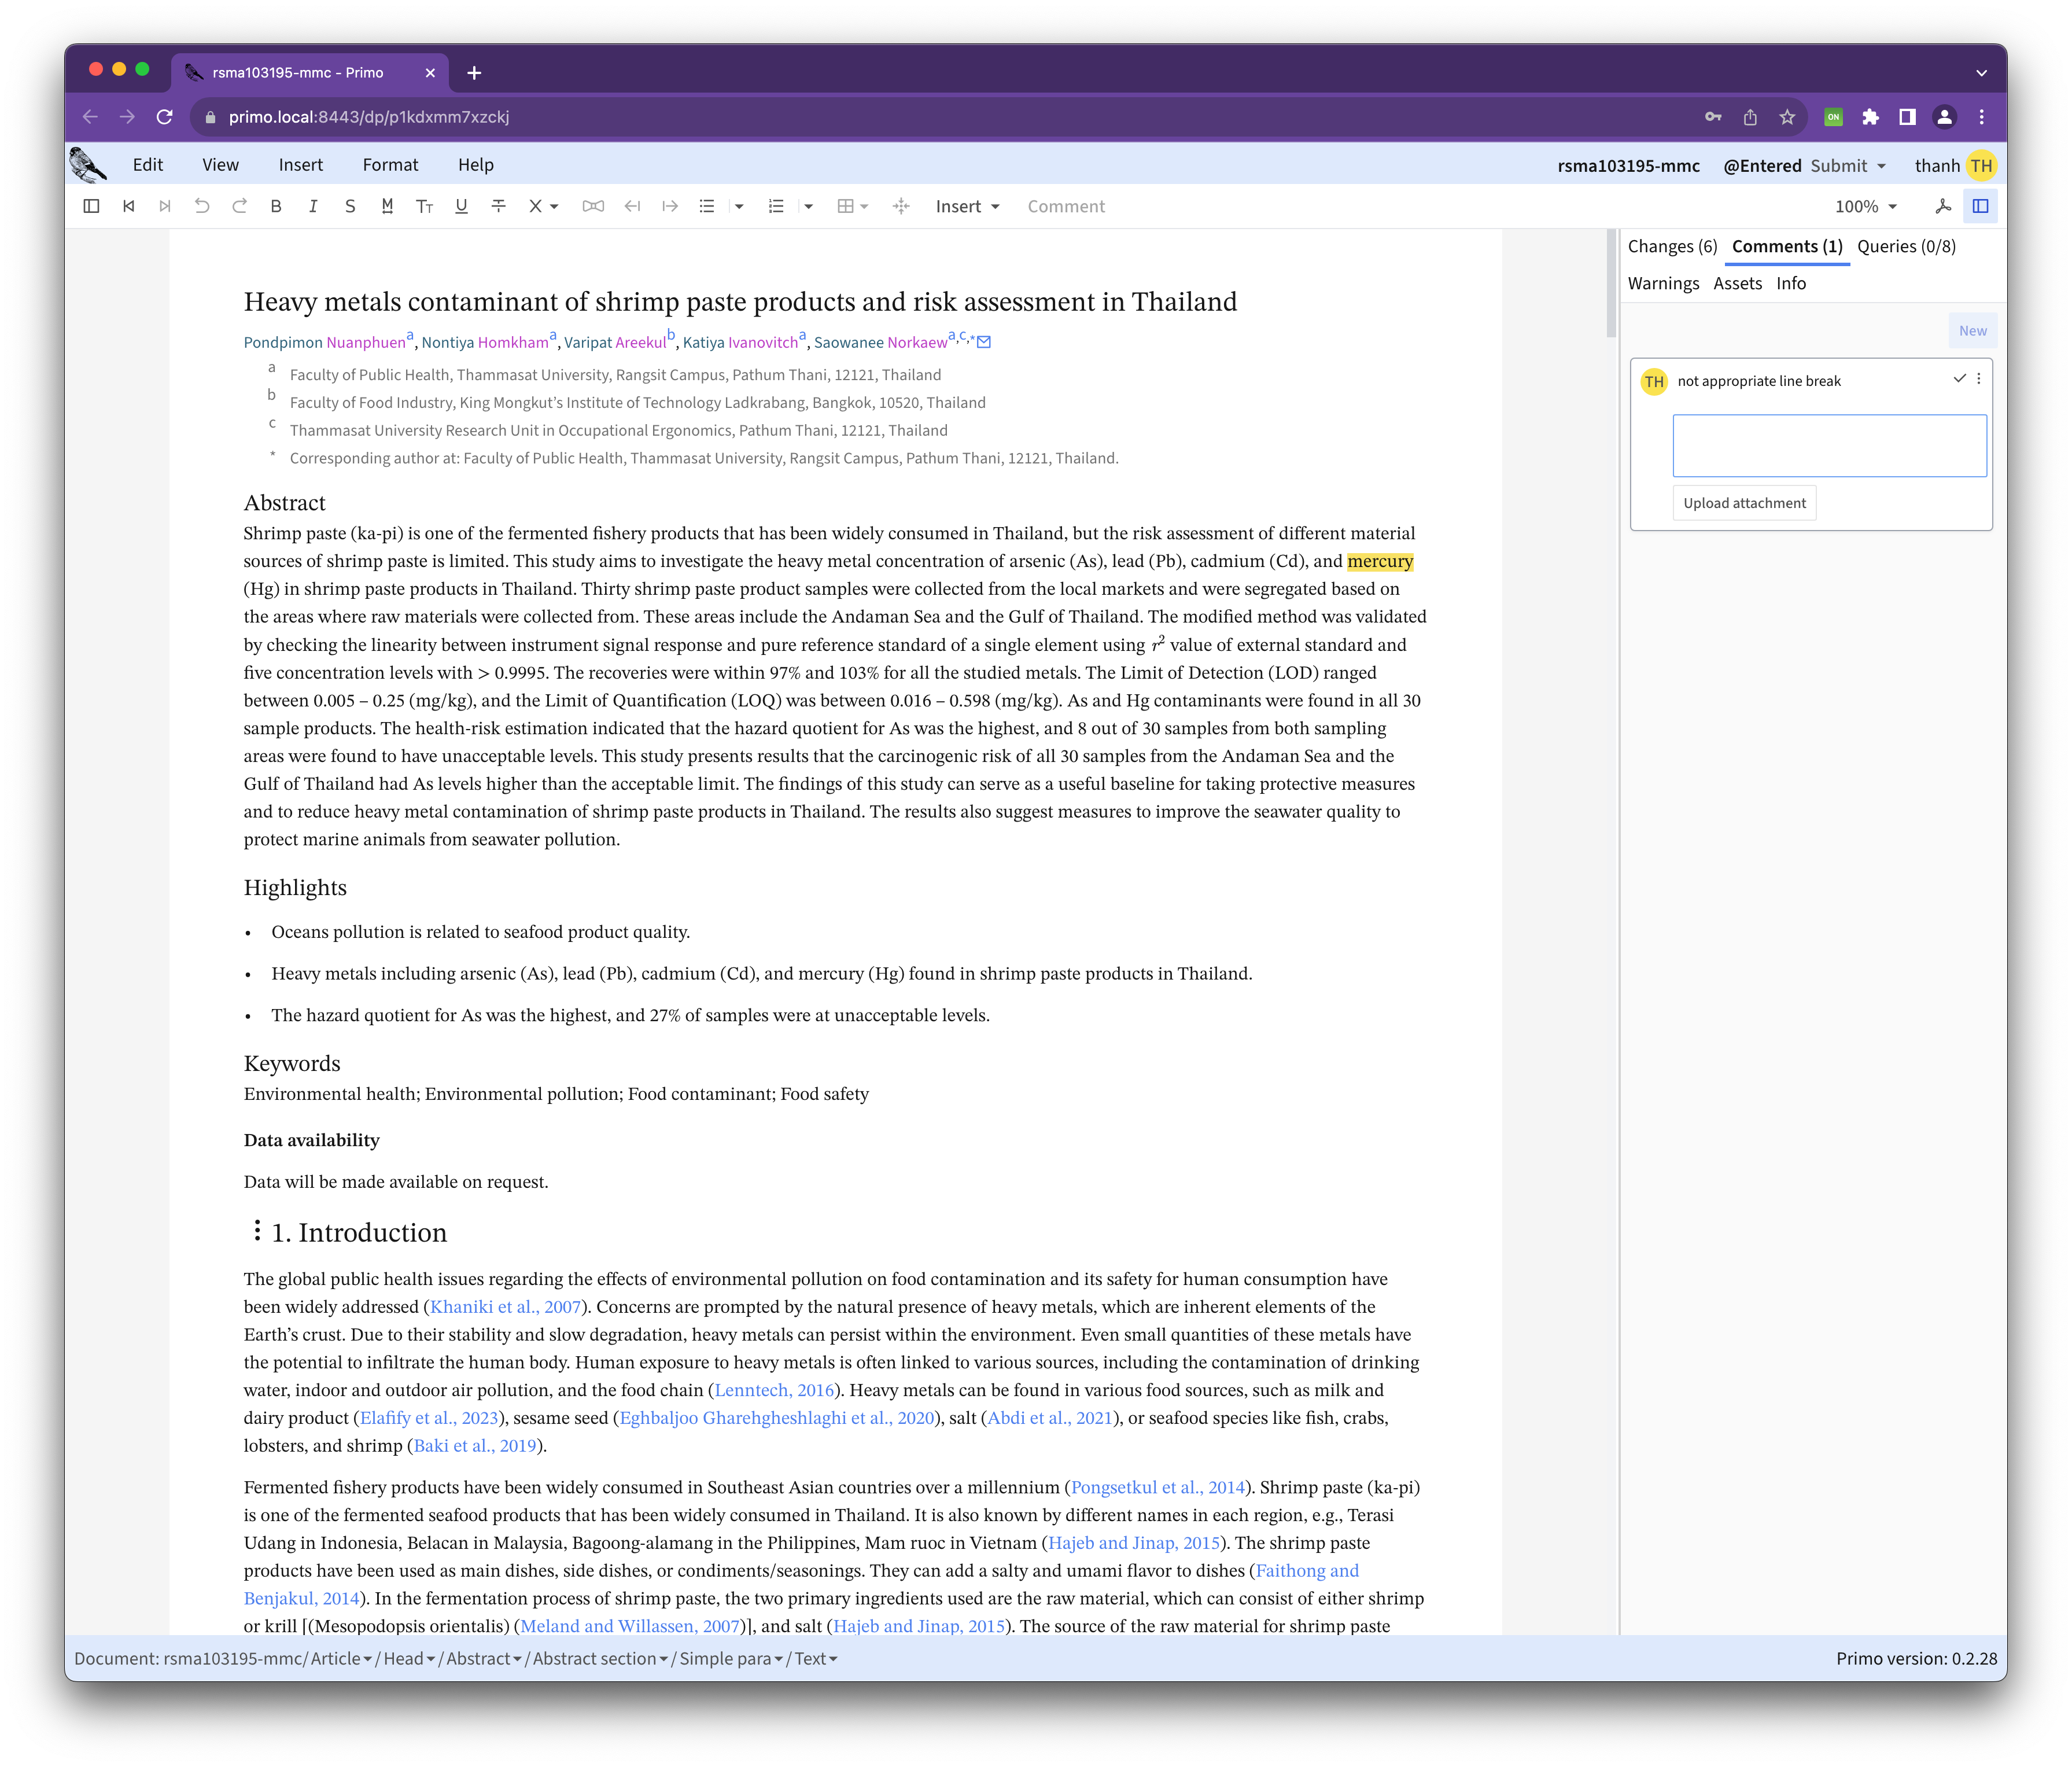Open the toolbar Insert dropdown
Screen dimensions: 2072x1767
click(967, 206)
